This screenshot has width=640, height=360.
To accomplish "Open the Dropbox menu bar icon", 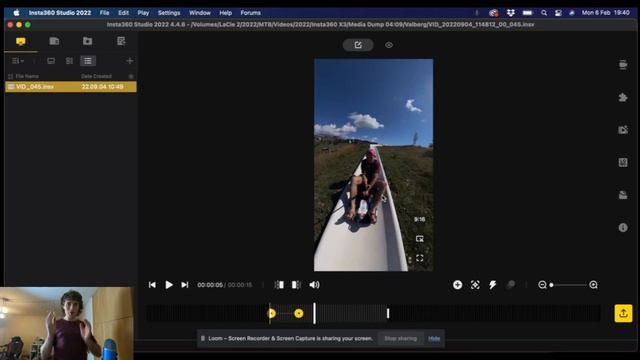I will (x=511, y=13).
